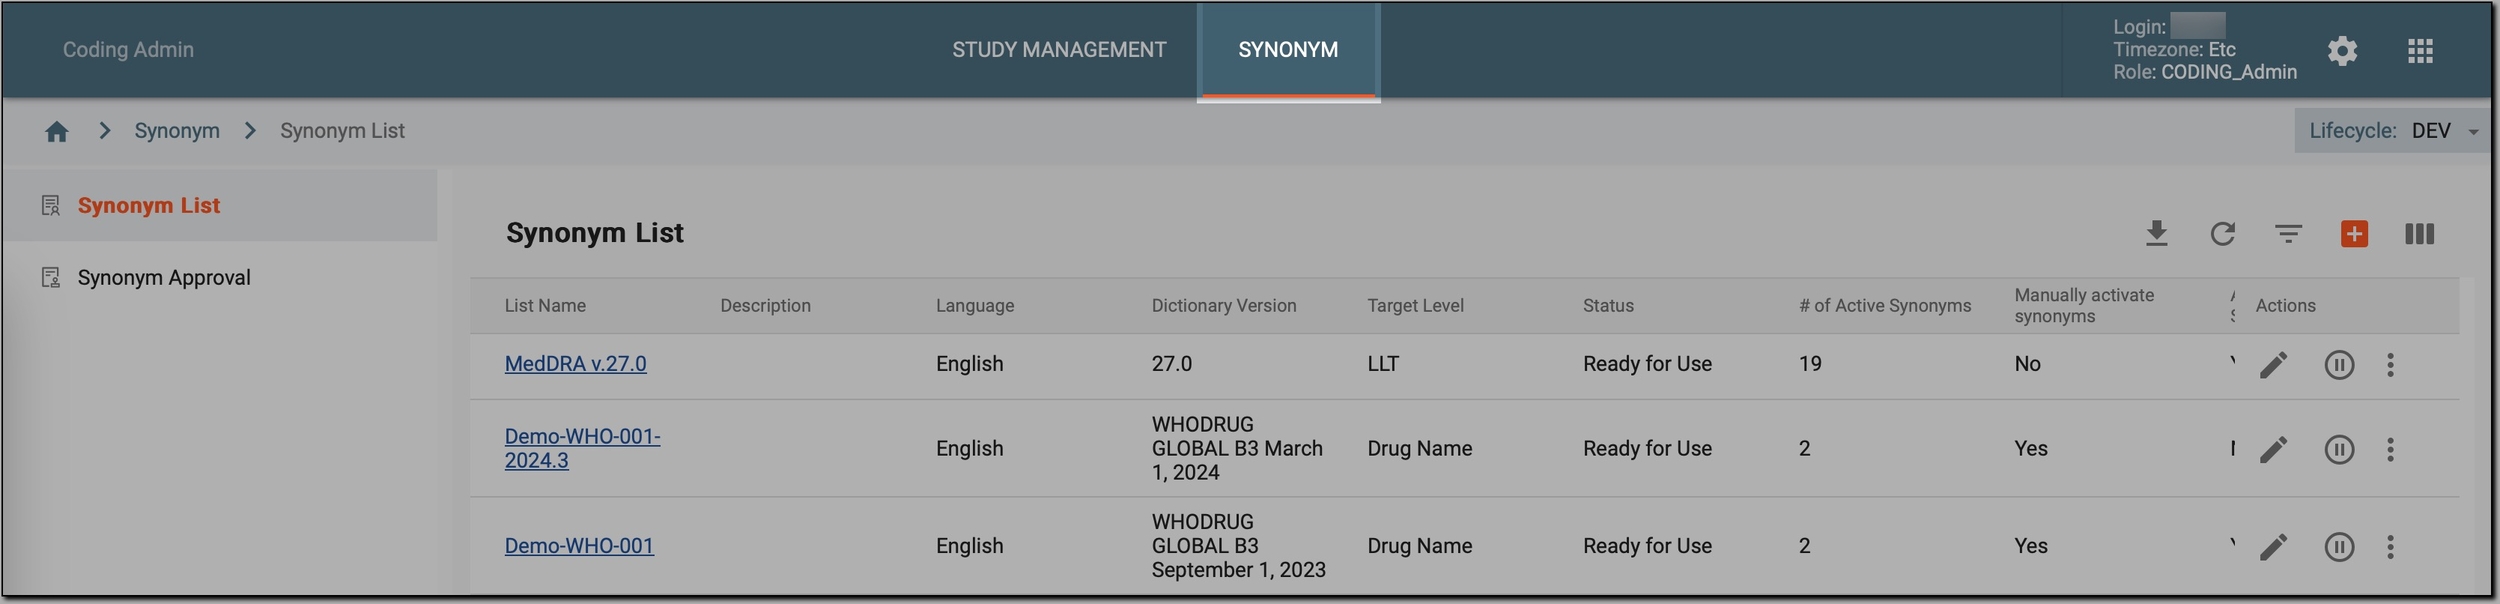Open more actions for Demo-WHO-001
Viewport: 2500px width, 604px height.
tap(2390, 547)
